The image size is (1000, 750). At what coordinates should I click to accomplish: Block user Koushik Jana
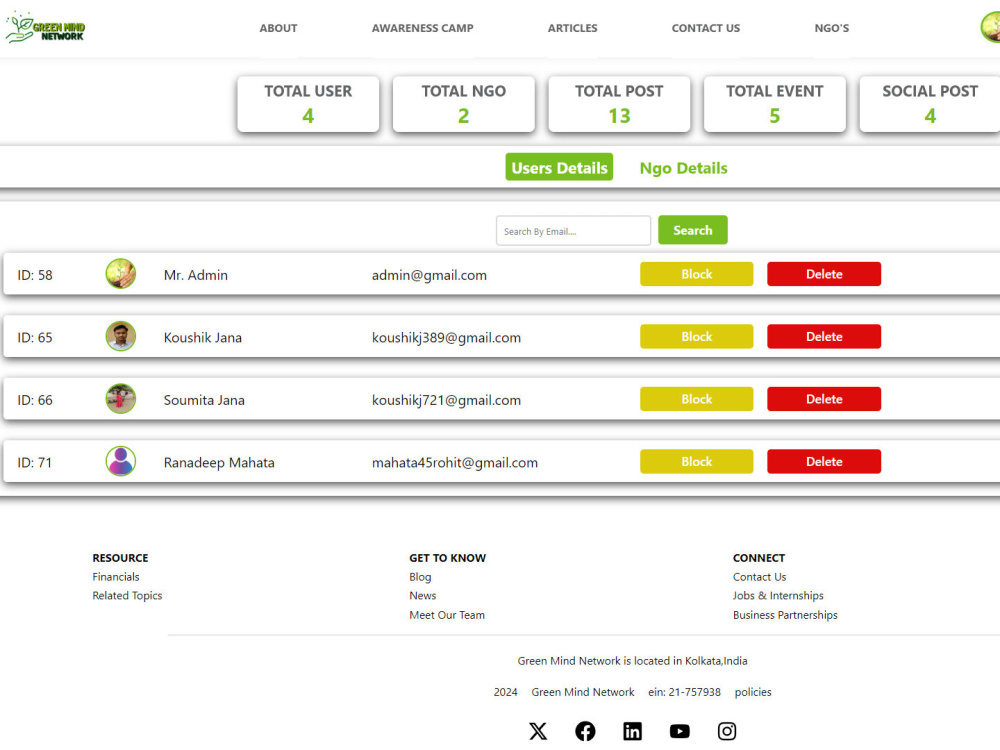(696, 337)
